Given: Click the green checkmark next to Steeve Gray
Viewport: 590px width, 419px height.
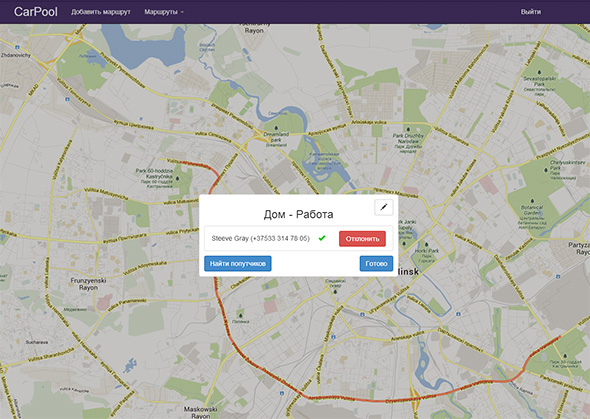Looking at the screenshot, I should [322, 238].
